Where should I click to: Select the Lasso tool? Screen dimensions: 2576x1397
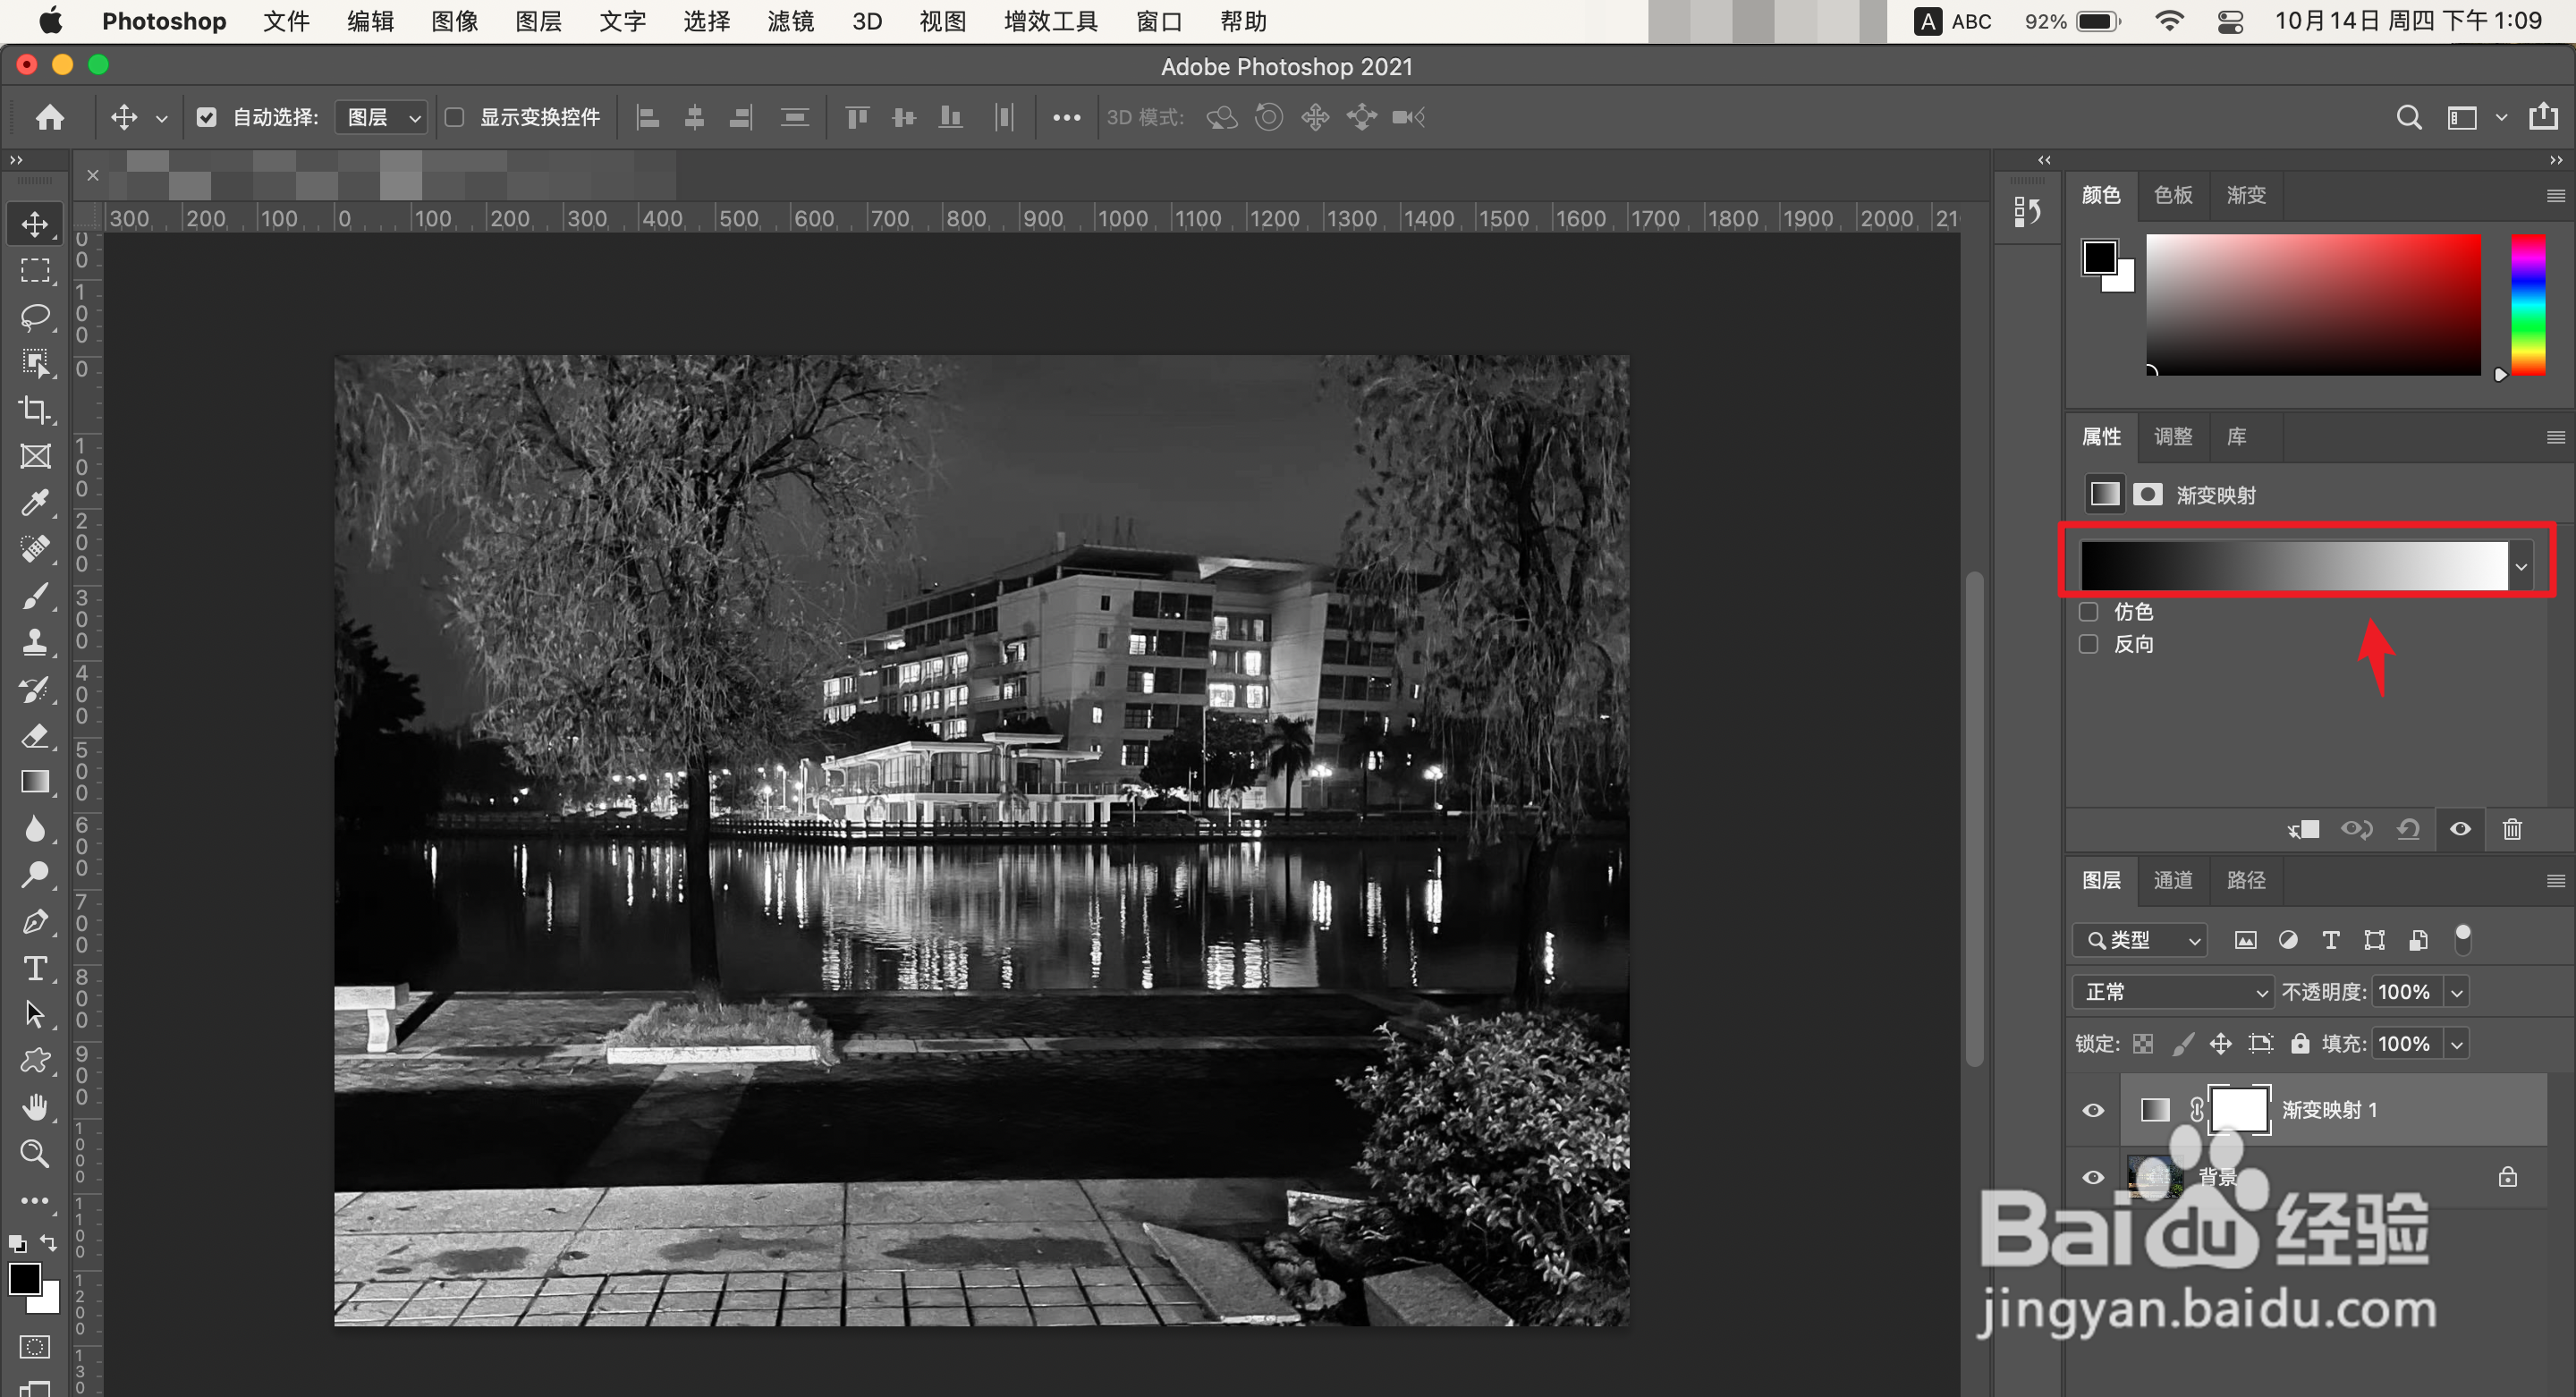[35, 317]
